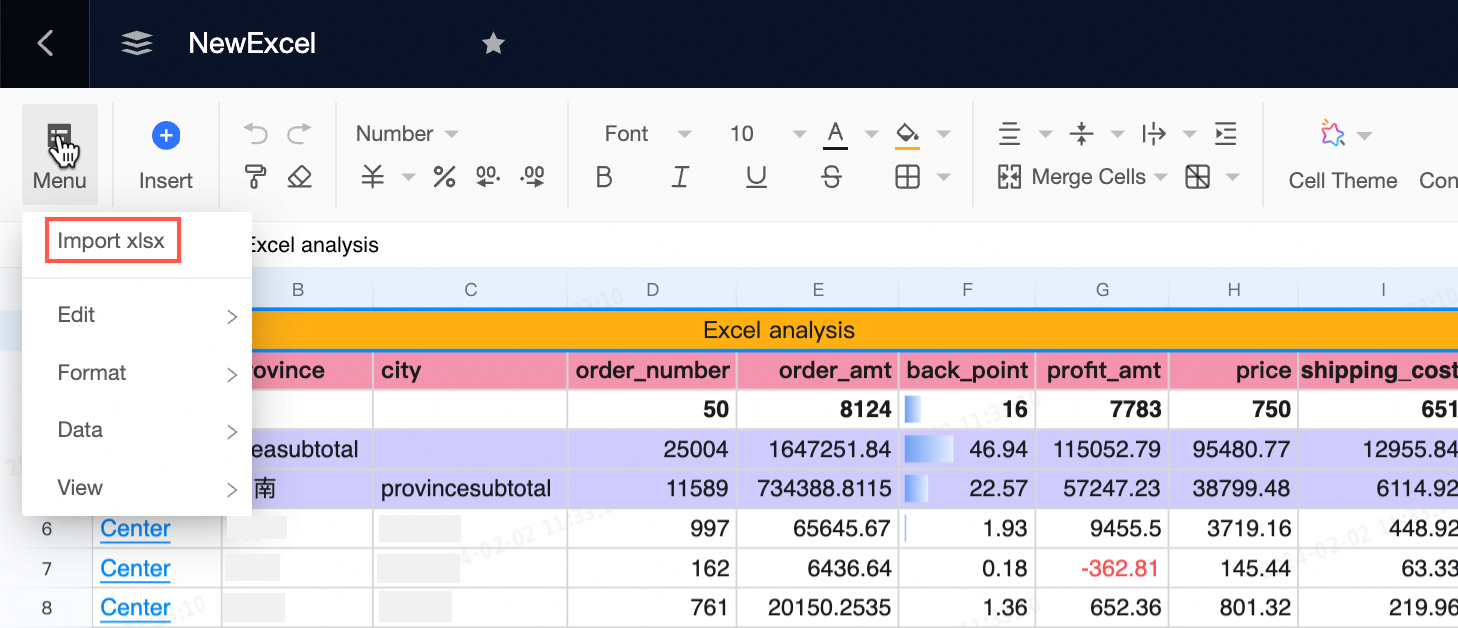The width and height of the screenshot is (1458, 628).
Task: Star the NewExcel workbook as favorite
Action: tap(493, 43)
